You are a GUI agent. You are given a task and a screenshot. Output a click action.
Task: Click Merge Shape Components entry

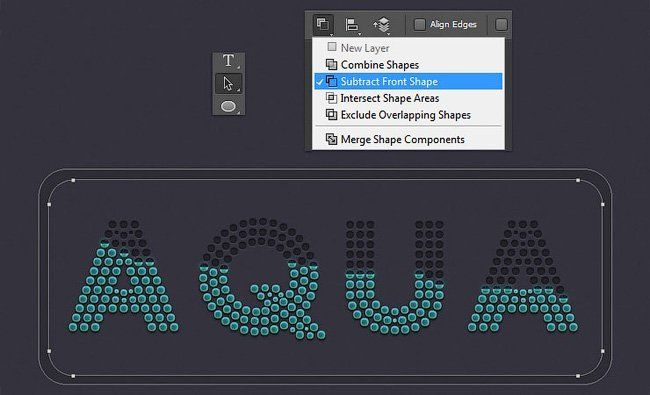click(408, 139)
